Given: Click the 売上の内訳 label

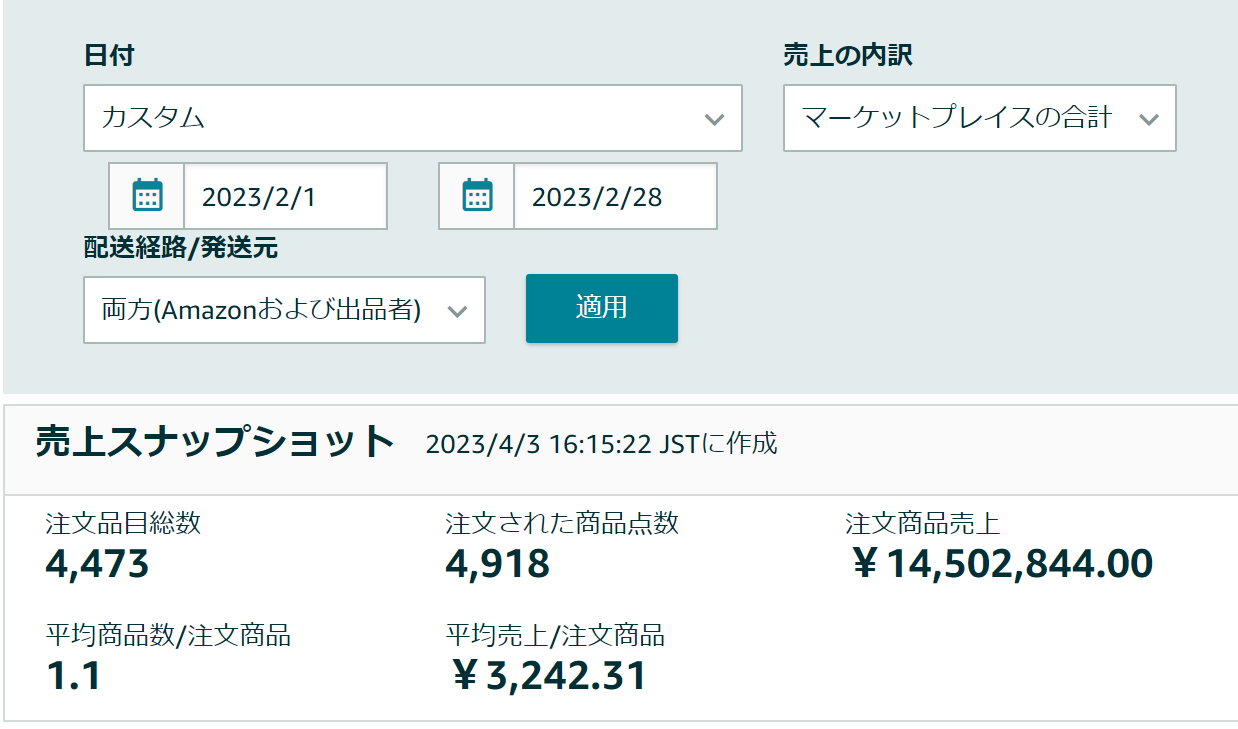Looking at the screenshot, I should 847,55.
